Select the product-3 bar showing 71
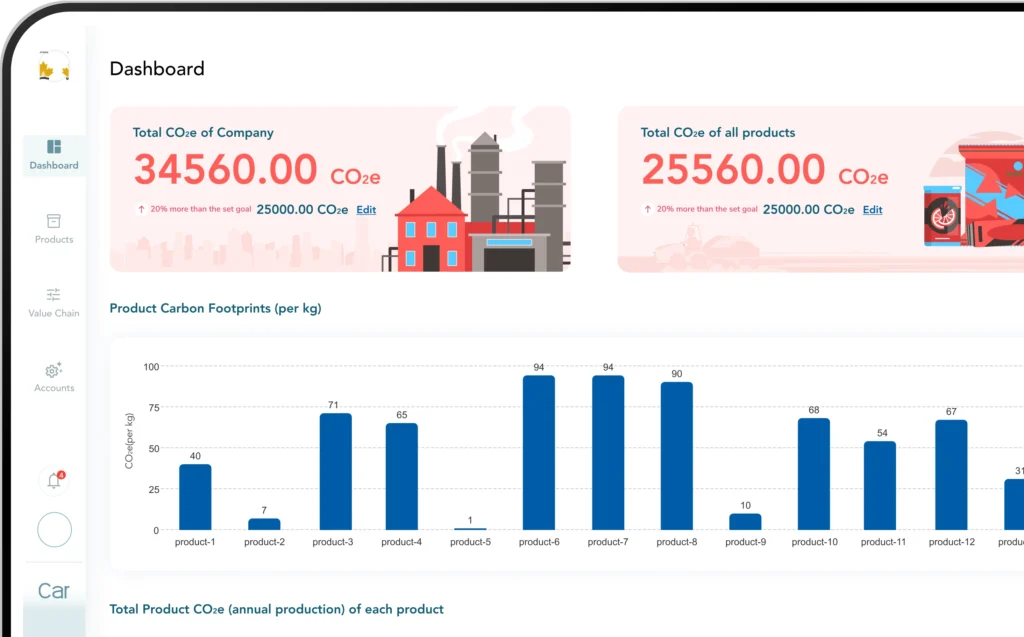Viewport: 1024px width, 637px height. [335, 471]
